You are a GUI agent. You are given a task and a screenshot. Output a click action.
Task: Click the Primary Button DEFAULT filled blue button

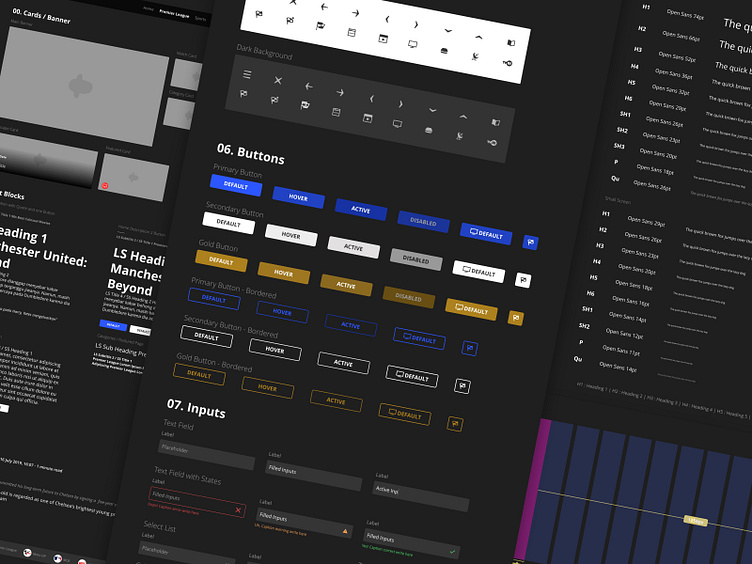(236, 185)
